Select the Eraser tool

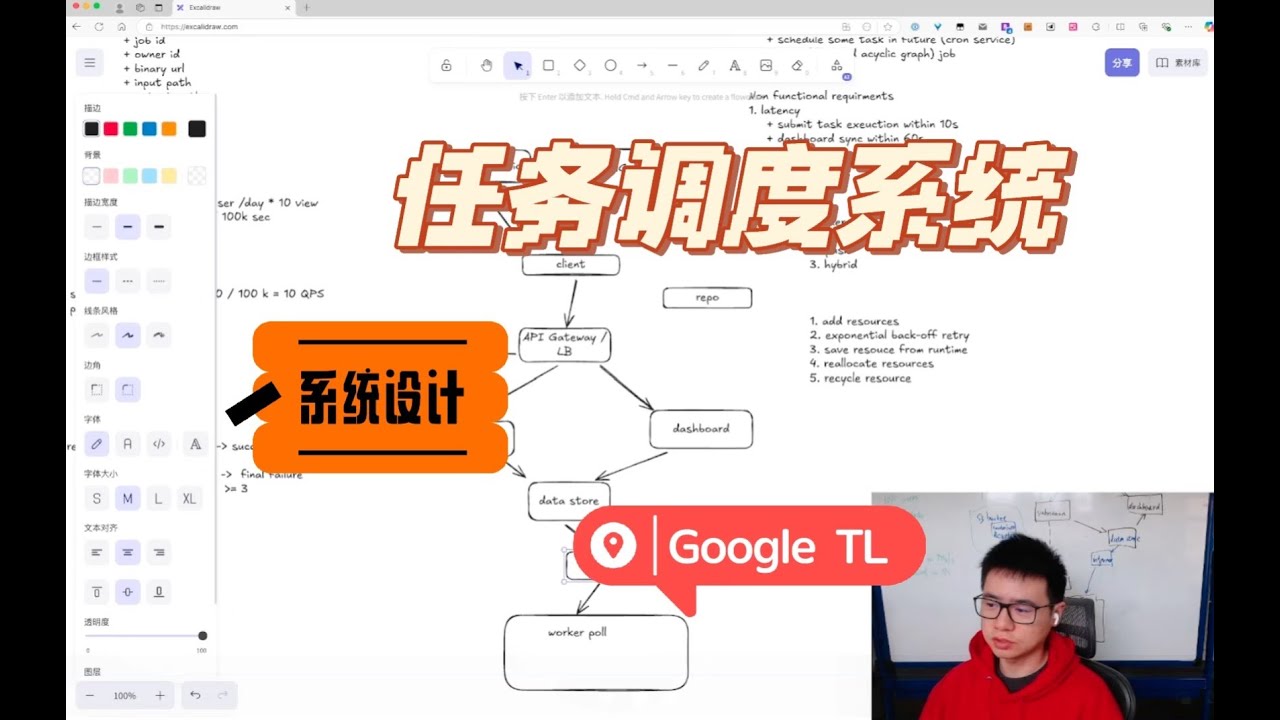[797, 66]
